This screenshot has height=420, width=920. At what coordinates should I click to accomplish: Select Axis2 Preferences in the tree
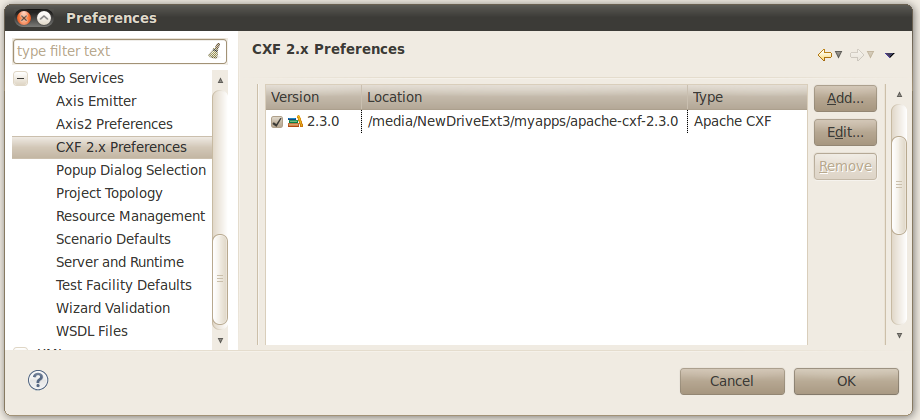[x=114, y=124]
